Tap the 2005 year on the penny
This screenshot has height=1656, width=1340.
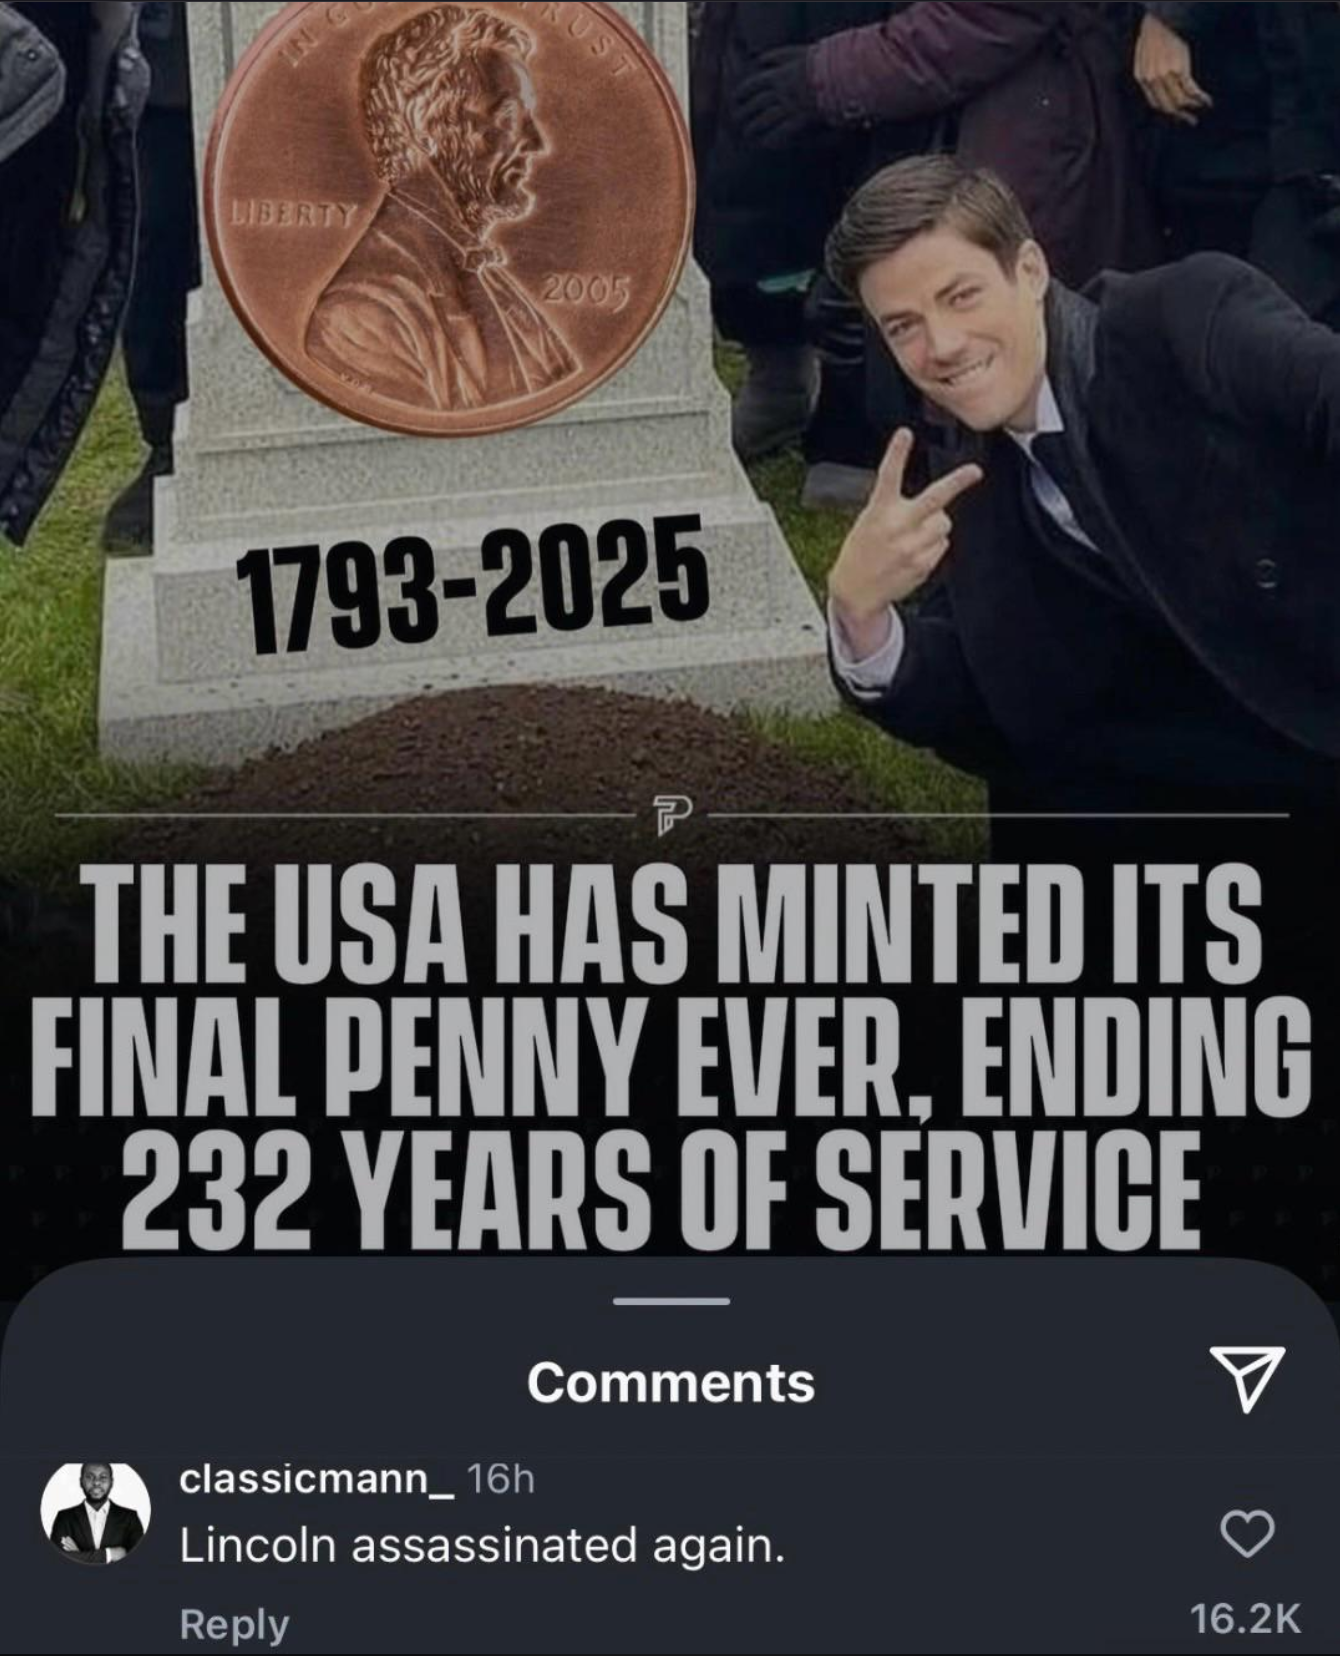pos(587,292)
